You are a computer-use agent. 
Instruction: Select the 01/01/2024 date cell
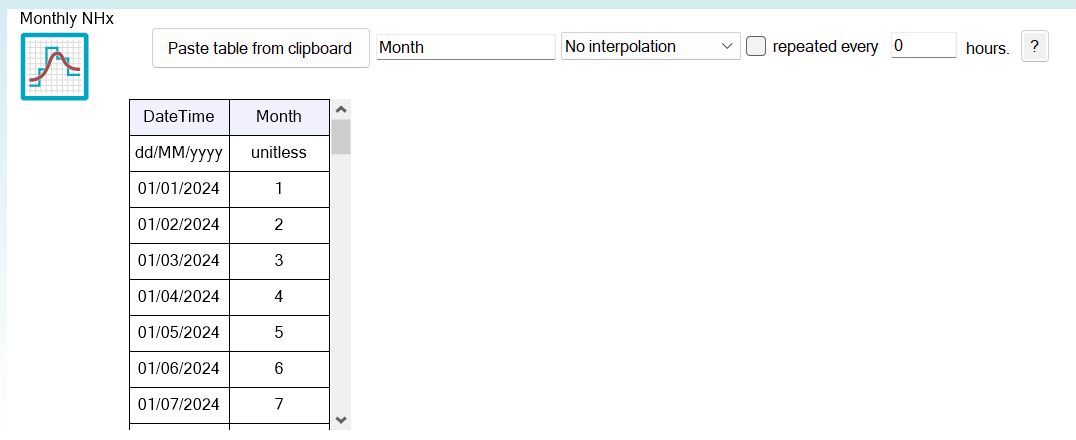click(x=179, y=189)
